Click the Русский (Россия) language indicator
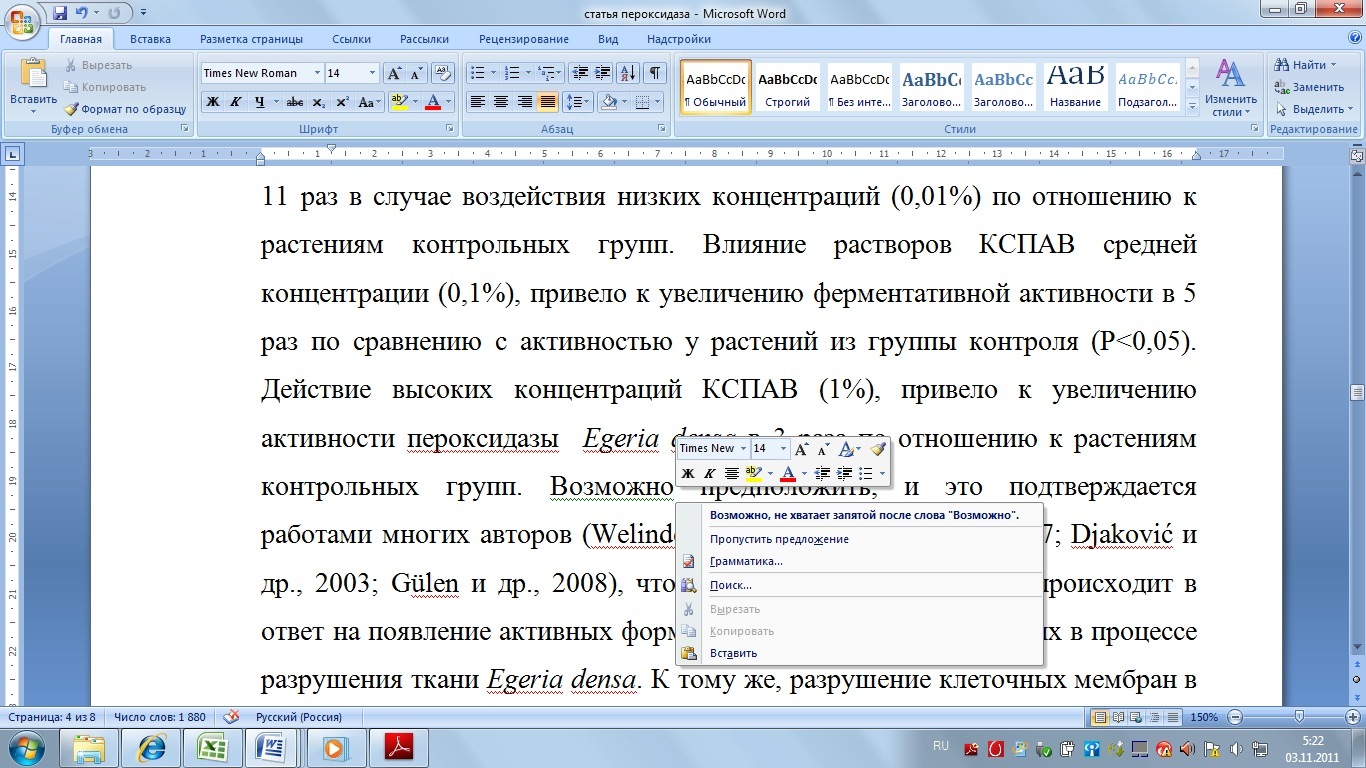Viewport: 1366px width, 768px height. [298, 717]
